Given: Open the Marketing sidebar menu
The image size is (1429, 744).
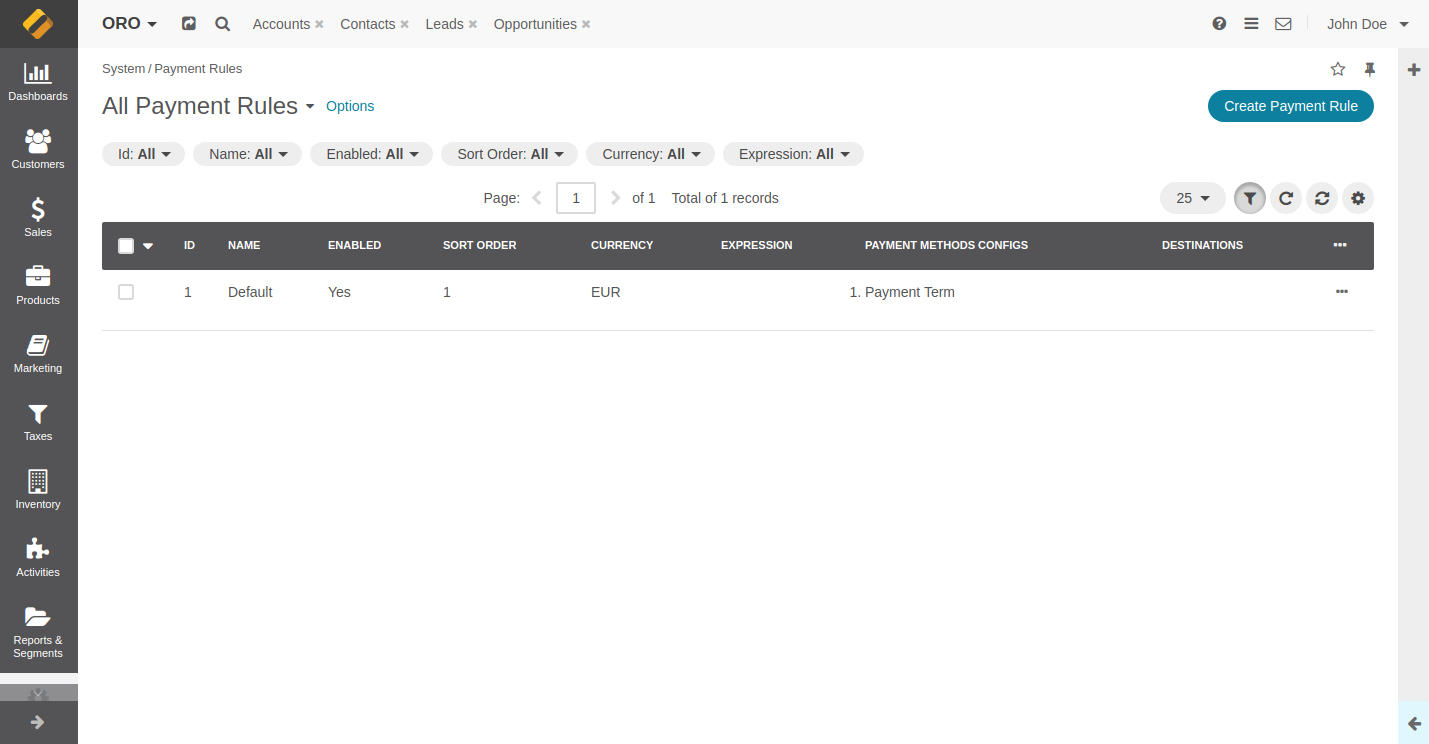Looking at the screenshot, I should click(x=38, y=354).
